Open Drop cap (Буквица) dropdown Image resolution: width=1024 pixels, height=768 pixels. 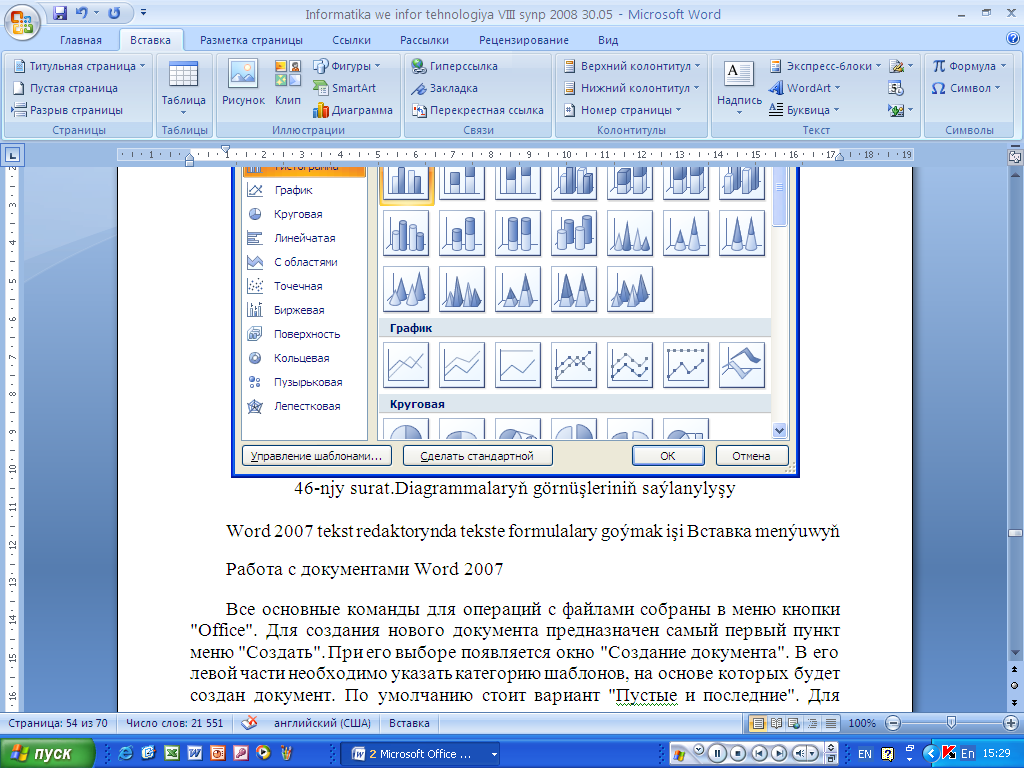point(804,110)
